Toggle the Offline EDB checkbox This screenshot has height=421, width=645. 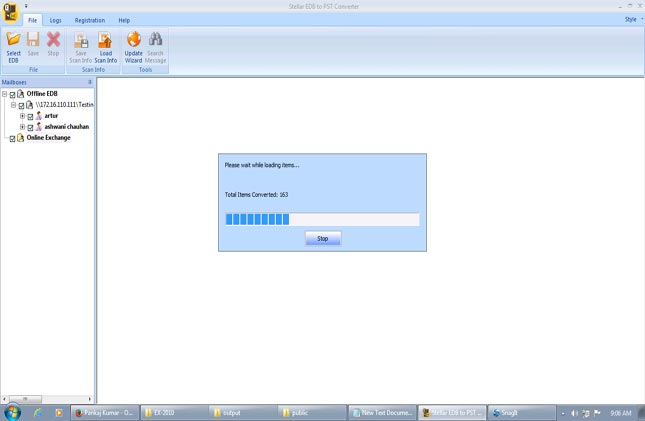[x=12, y=95]
